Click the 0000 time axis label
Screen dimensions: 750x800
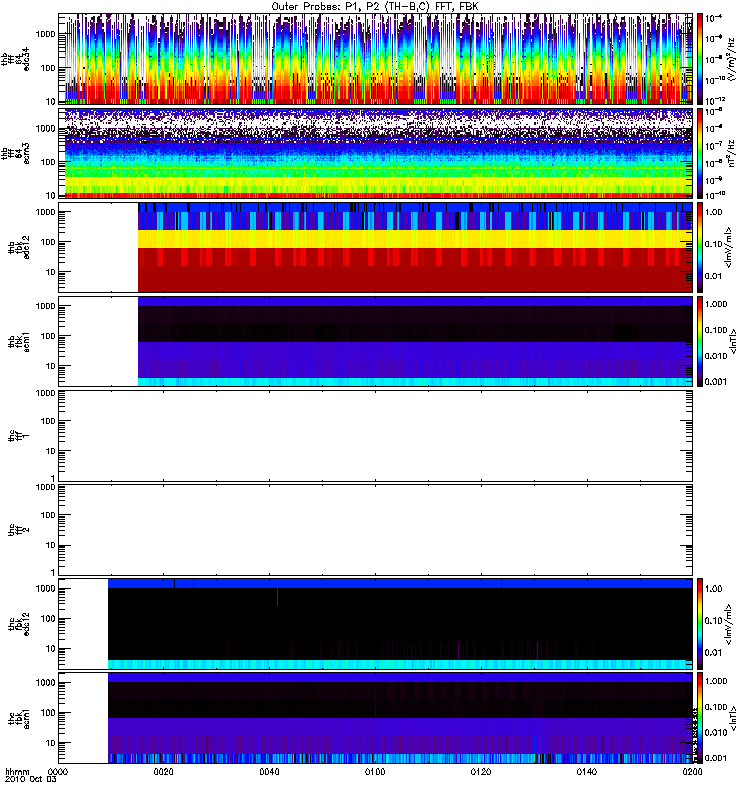[58, 772]
